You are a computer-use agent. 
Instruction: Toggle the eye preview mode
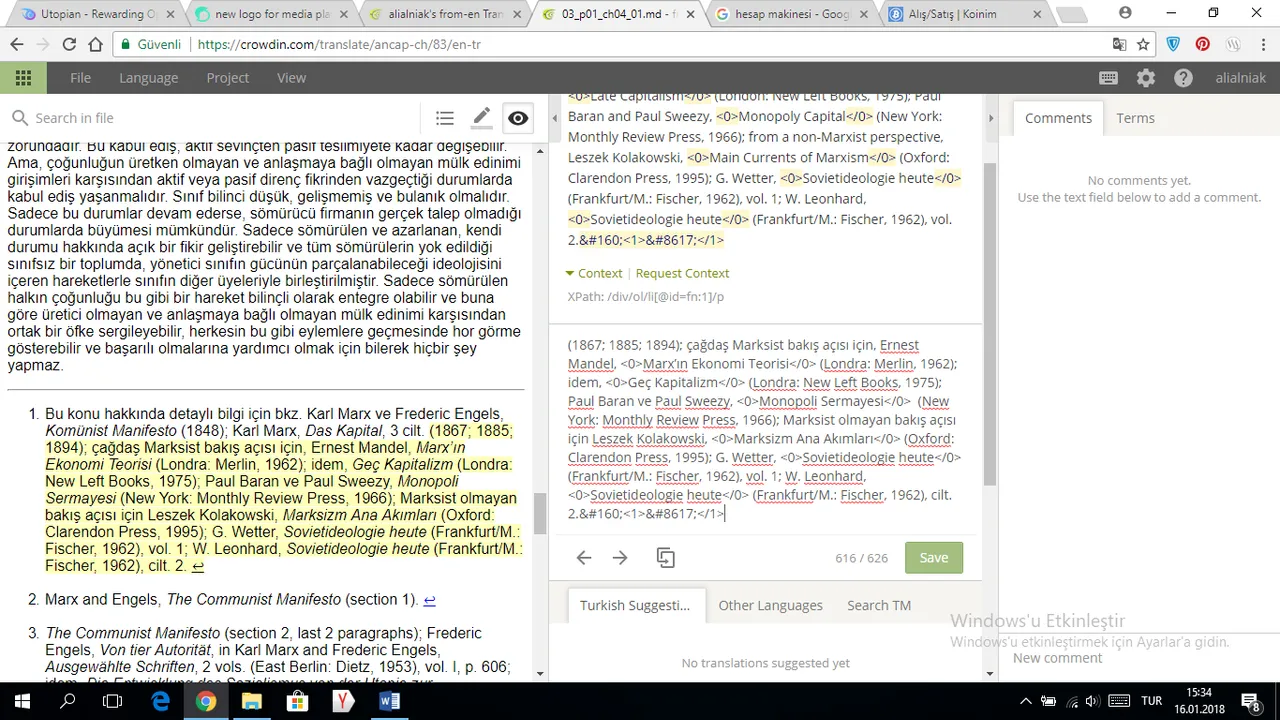pos(518,118)
